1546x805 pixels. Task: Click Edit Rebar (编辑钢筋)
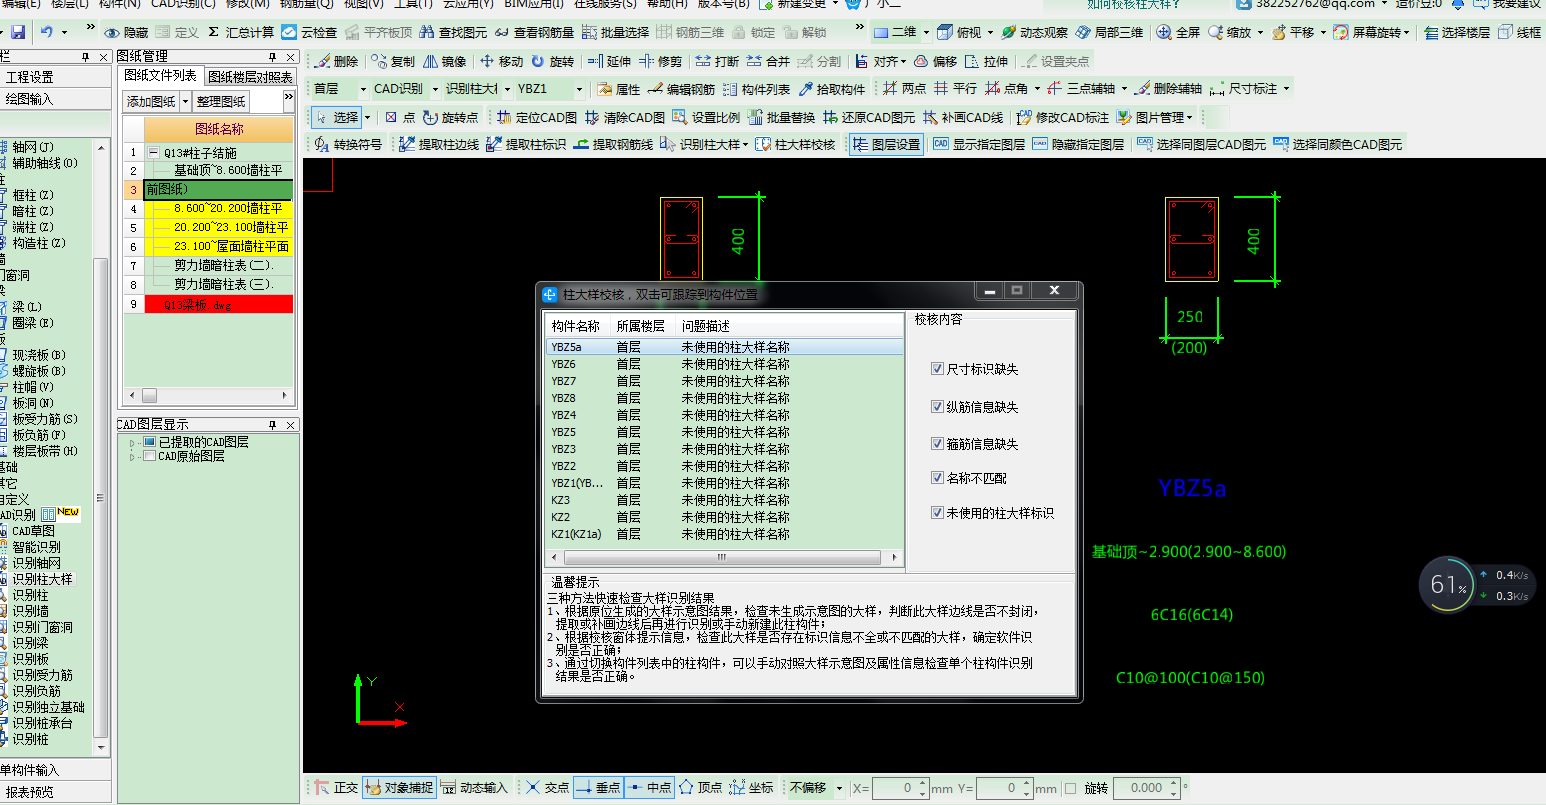click(x=680, y=89)
